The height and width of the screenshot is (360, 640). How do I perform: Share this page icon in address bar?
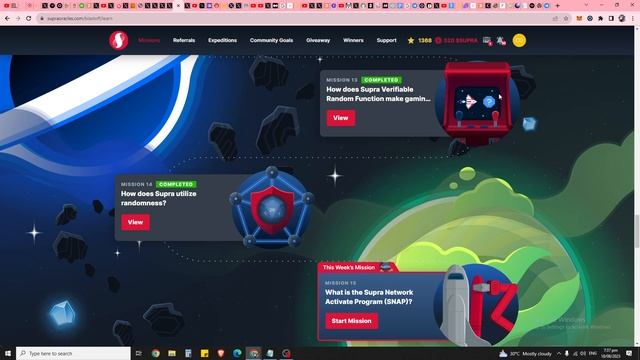pyautogui.click(x=555, y=18)
